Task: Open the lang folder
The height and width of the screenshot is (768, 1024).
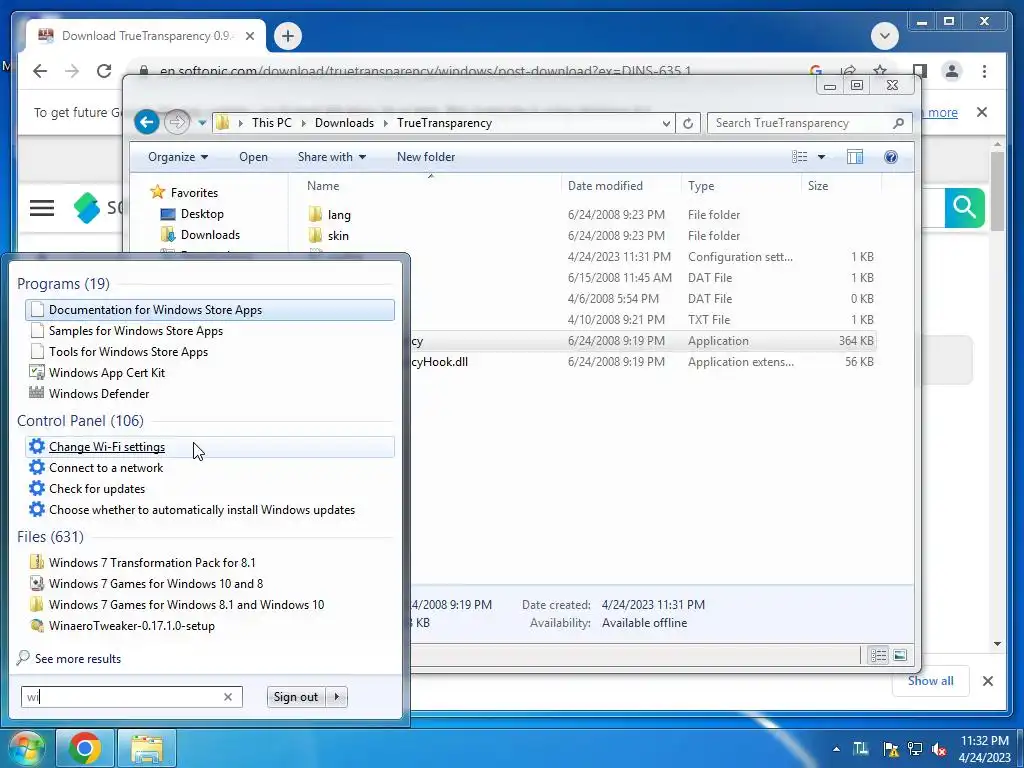Action: (x=339, y=214)
